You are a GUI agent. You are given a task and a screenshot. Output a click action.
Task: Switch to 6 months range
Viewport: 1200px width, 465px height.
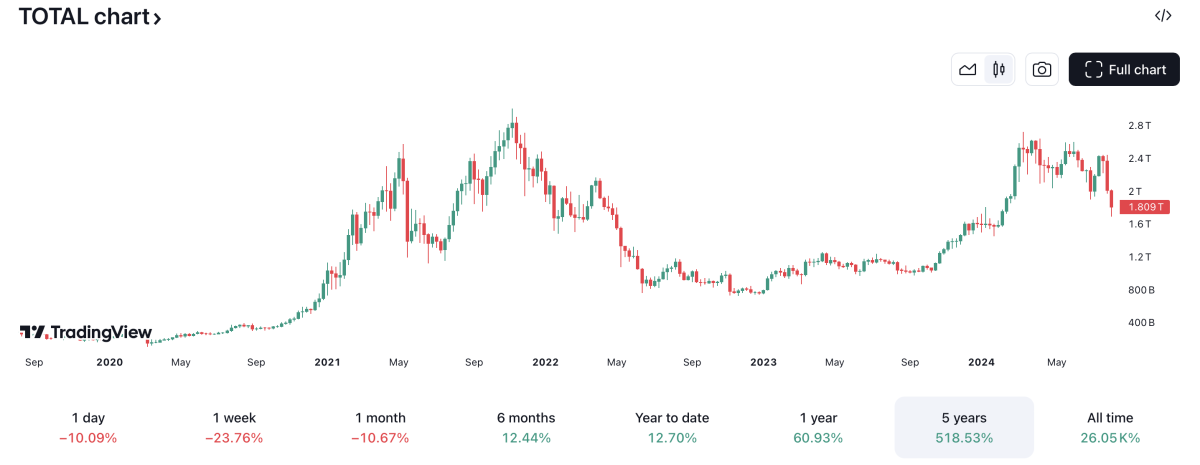tap(525, 427)
